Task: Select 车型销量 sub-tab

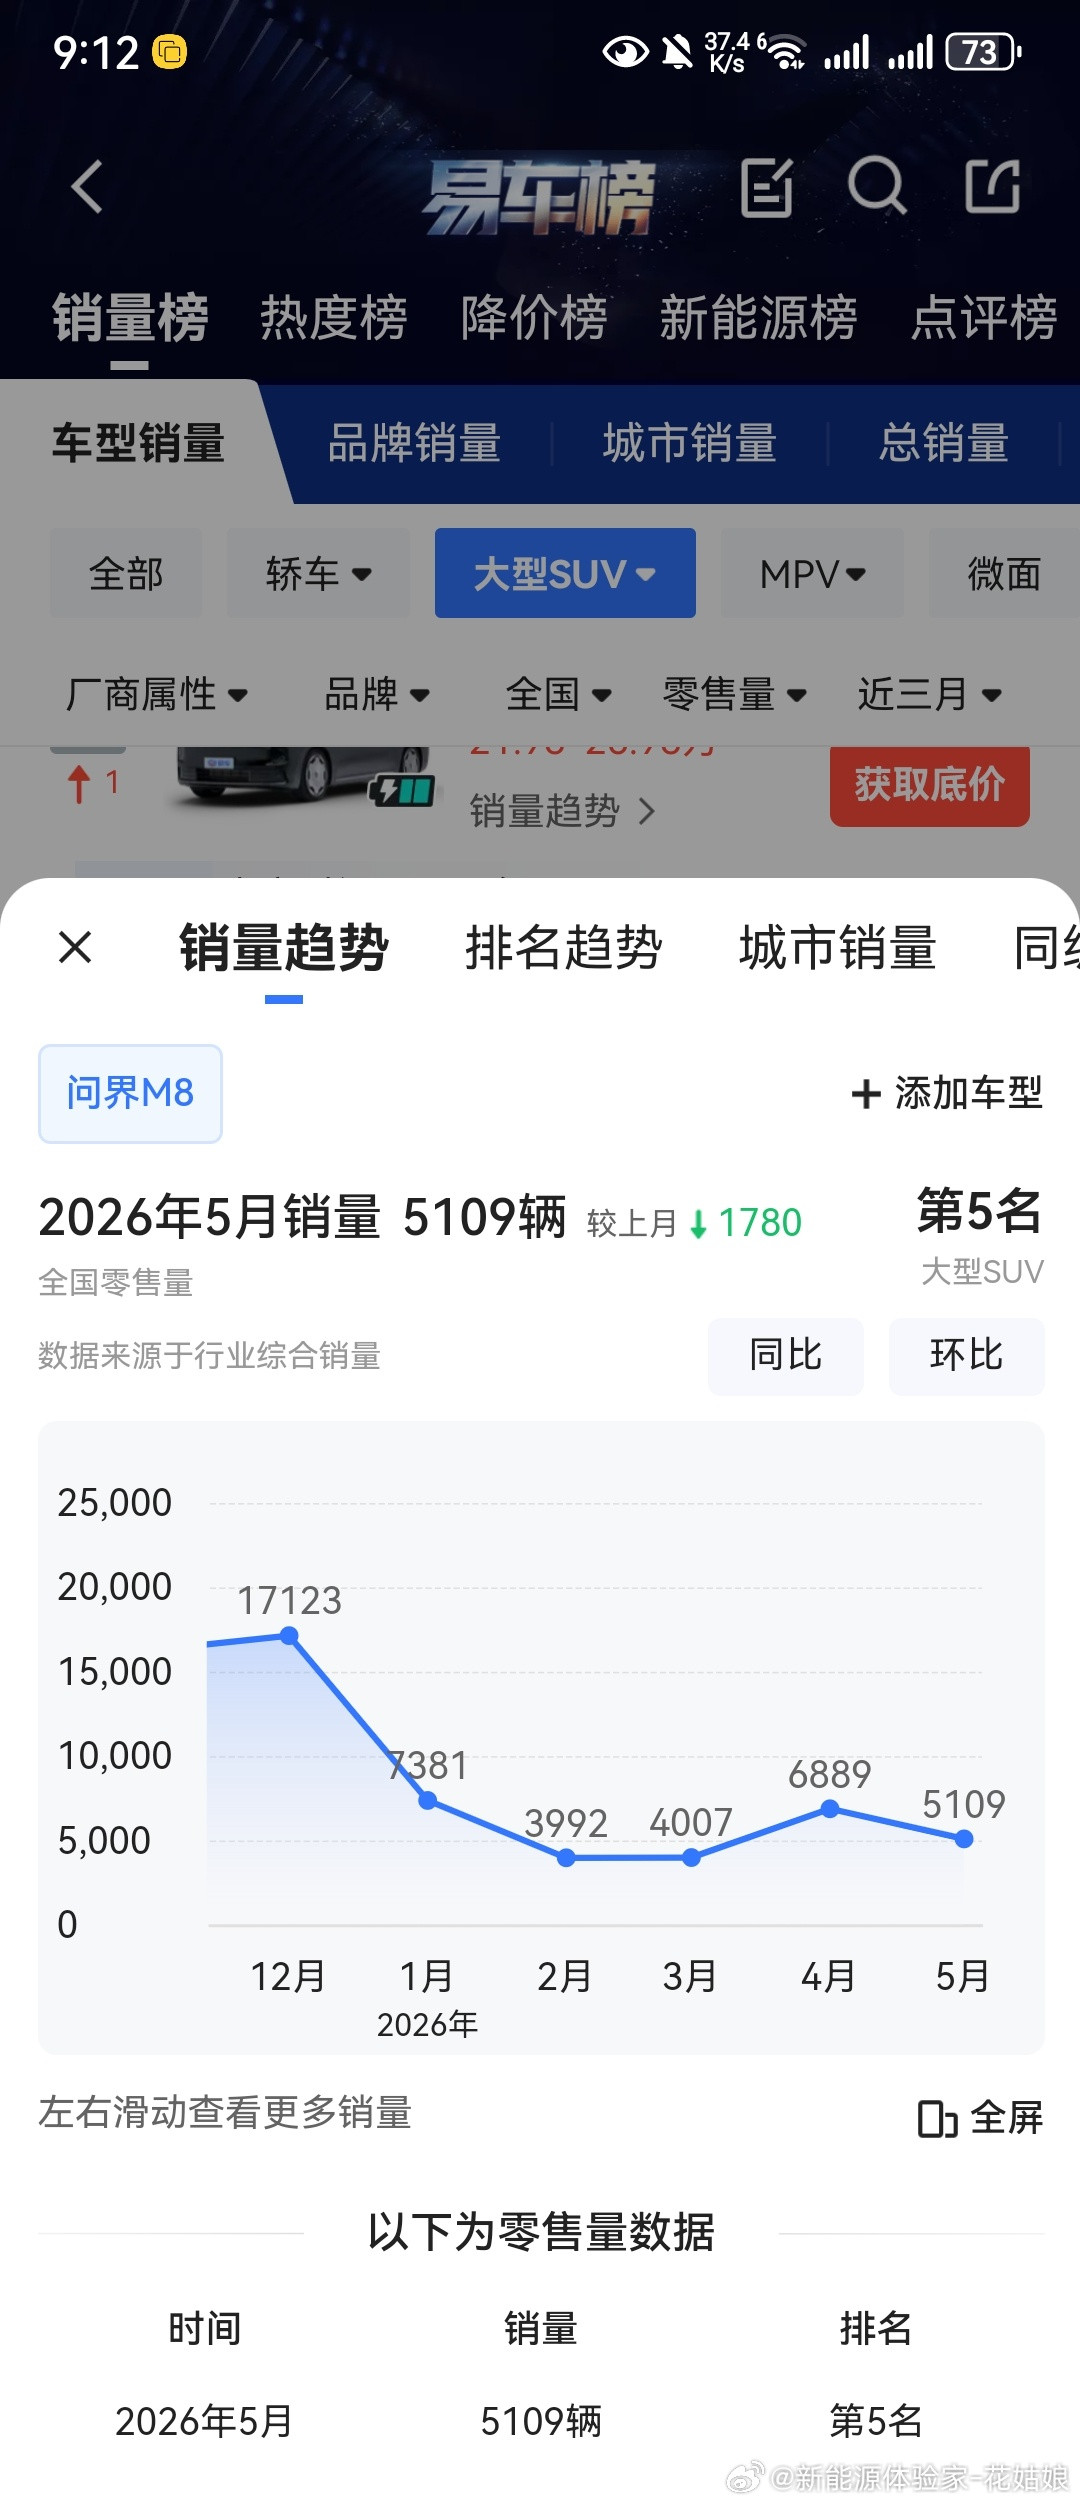Action: point(138,443)
